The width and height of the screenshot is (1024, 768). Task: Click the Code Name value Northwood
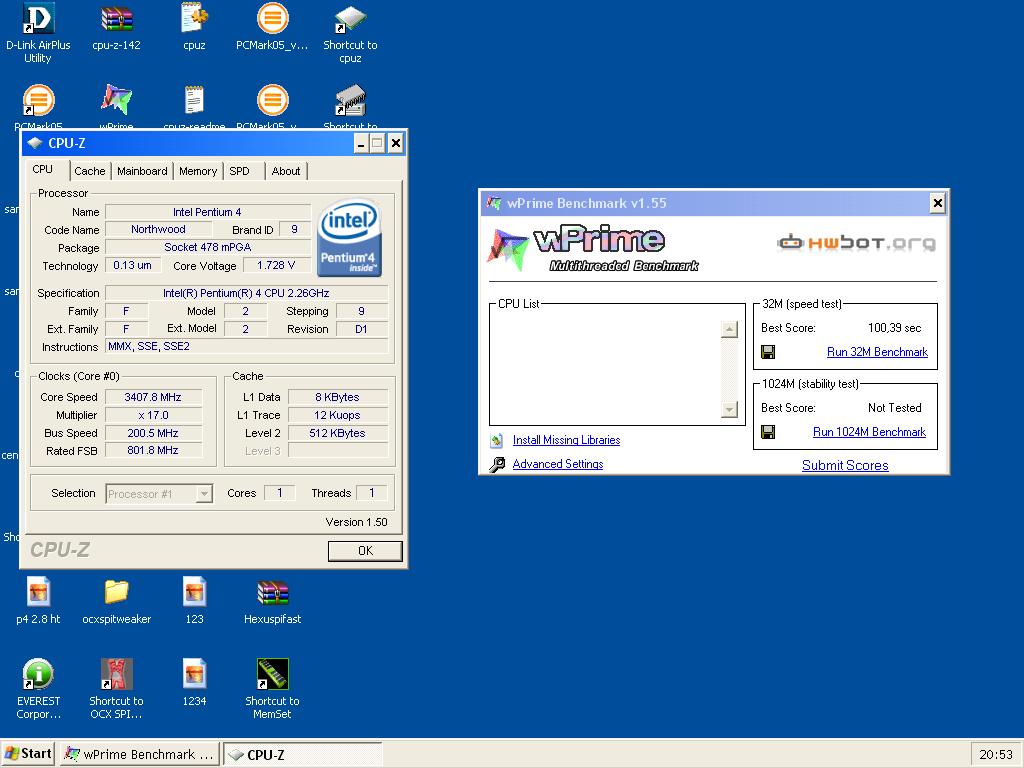click(x=158, y=229)
